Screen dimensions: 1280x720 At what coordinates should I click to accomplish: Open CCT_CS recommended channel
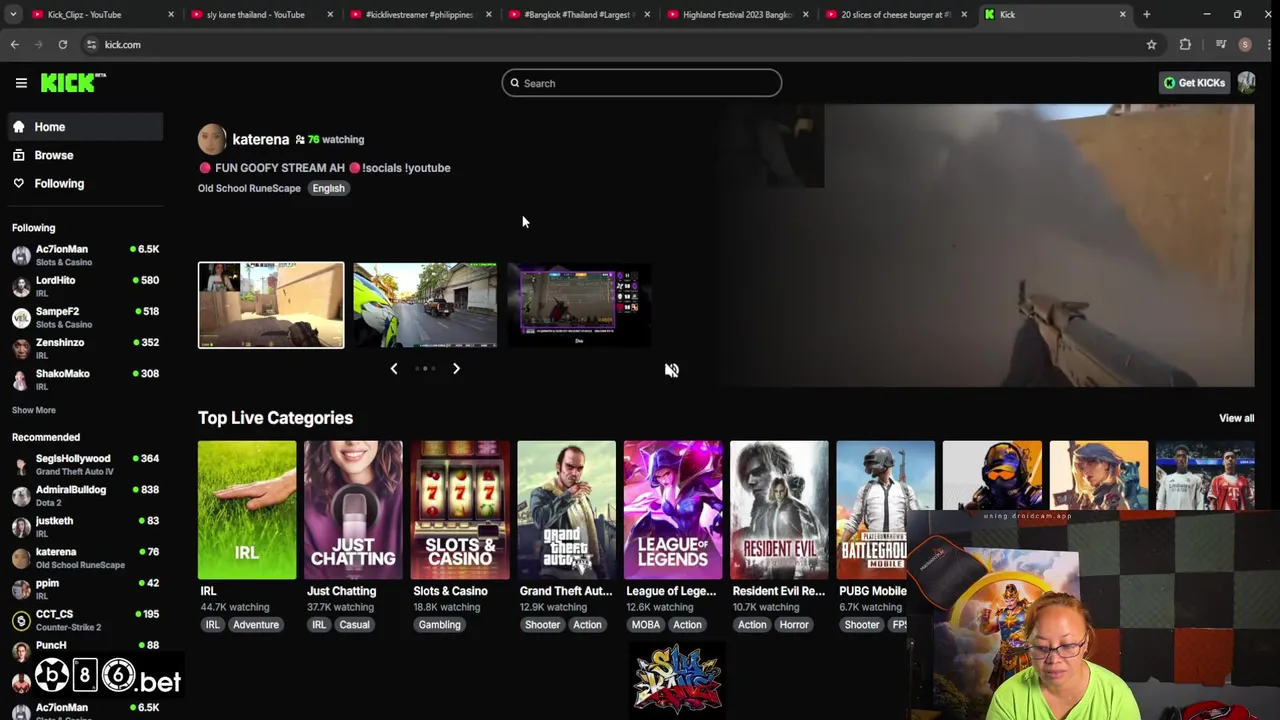(x=85, y=619)
